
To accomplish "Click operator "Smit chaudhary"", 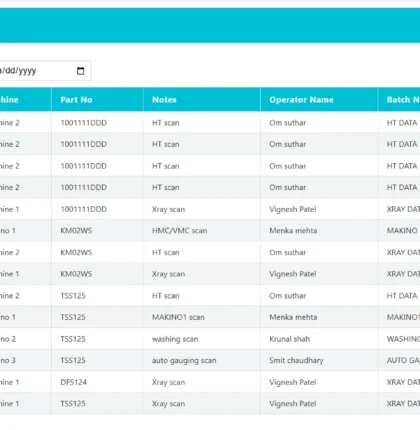I will tap(296, 360).
